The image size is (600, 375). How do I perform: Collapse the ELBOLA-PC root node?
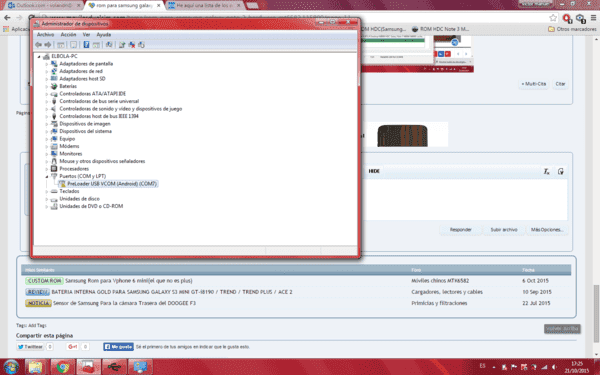(x=39, y=56)
